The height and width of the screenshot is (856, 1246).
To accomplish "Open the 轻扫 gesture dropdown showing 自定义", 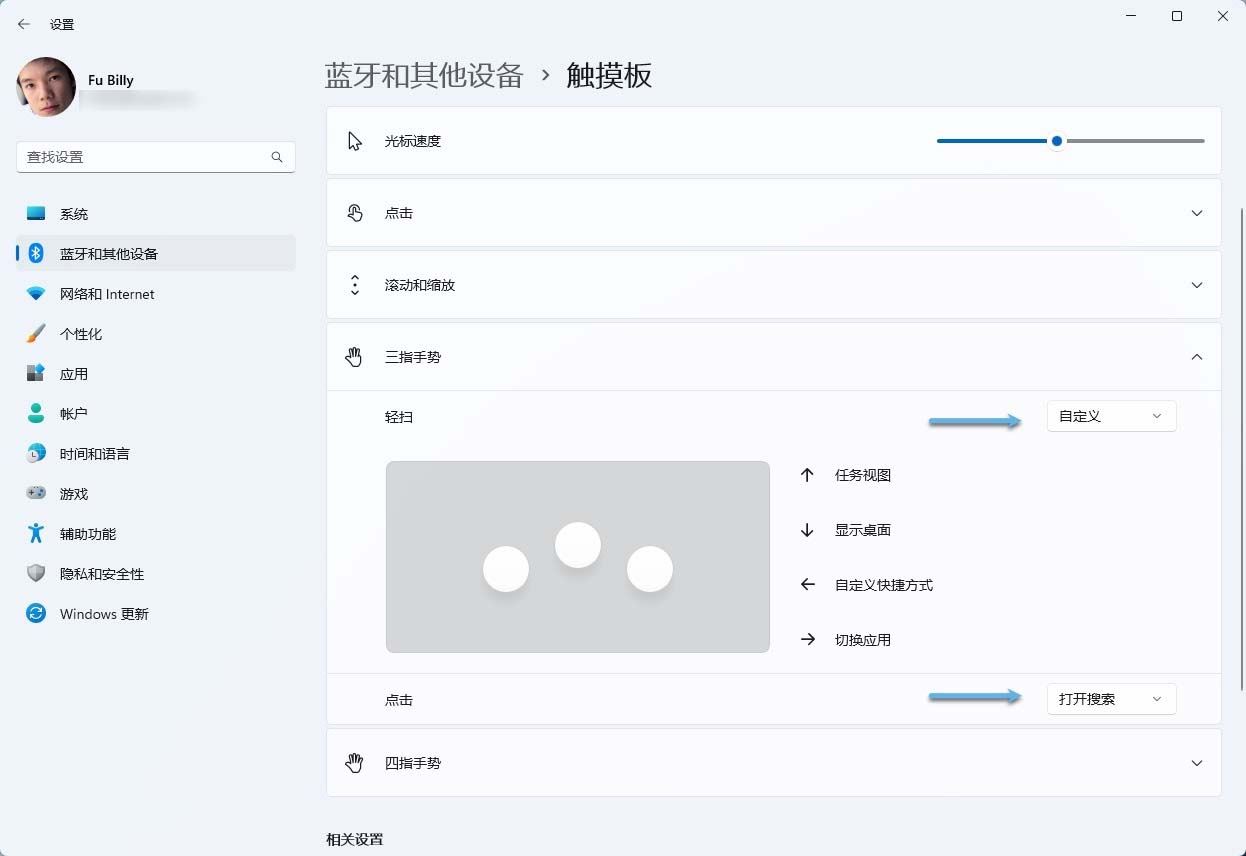I will [1111, 416].
